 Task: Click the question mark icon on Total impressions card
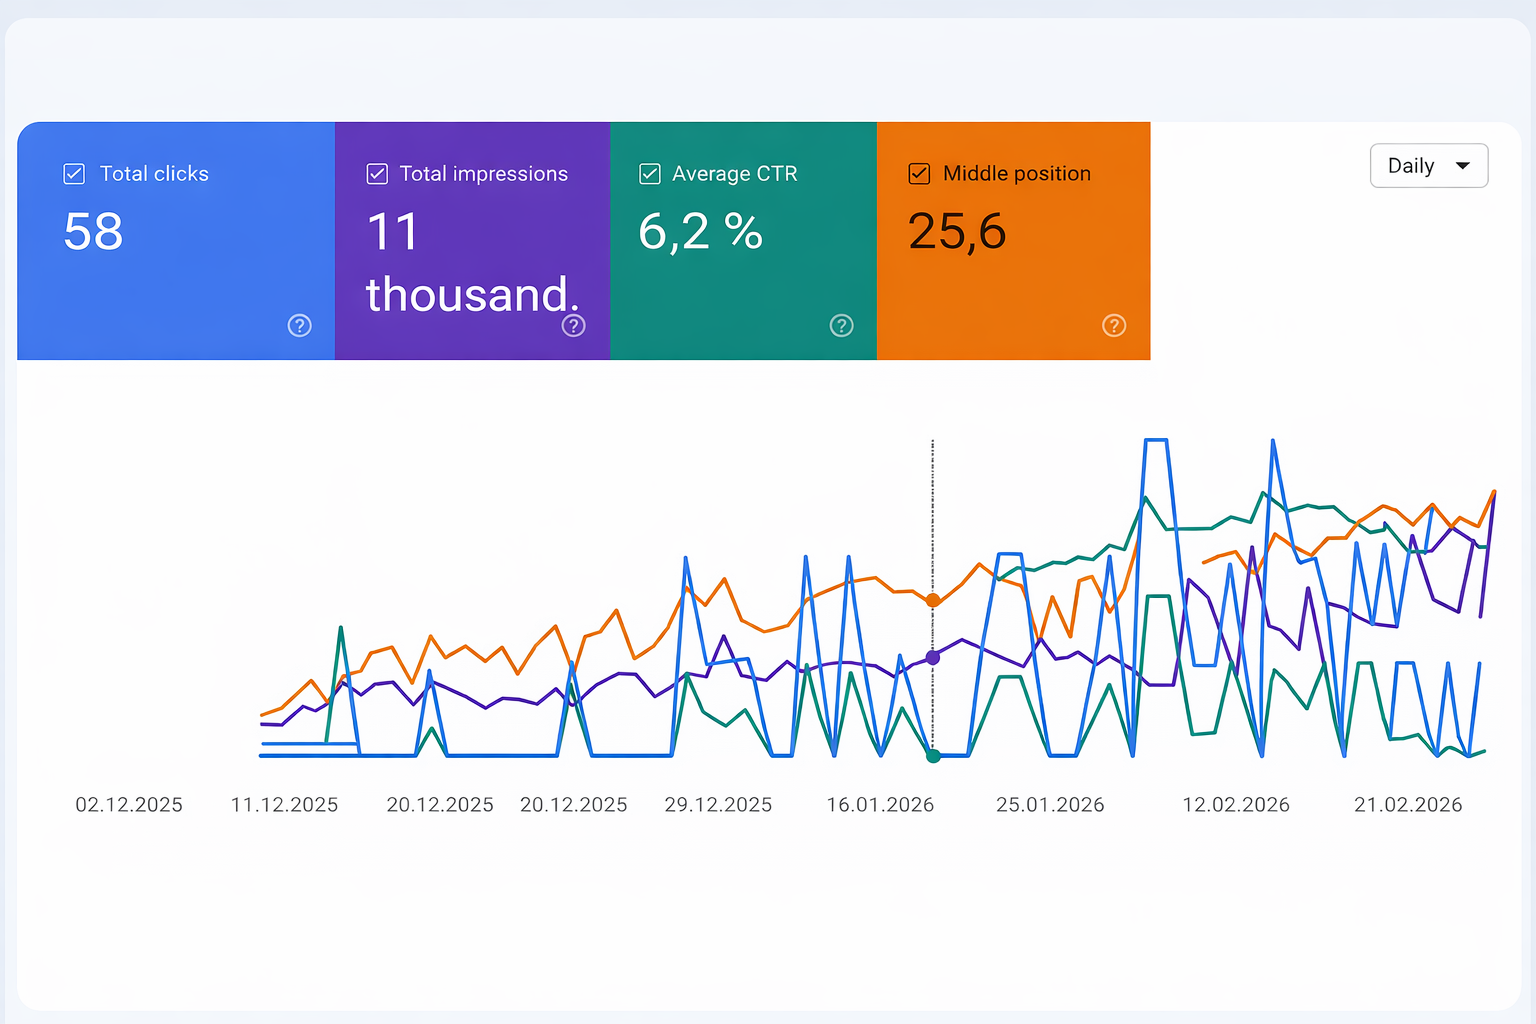573,325
